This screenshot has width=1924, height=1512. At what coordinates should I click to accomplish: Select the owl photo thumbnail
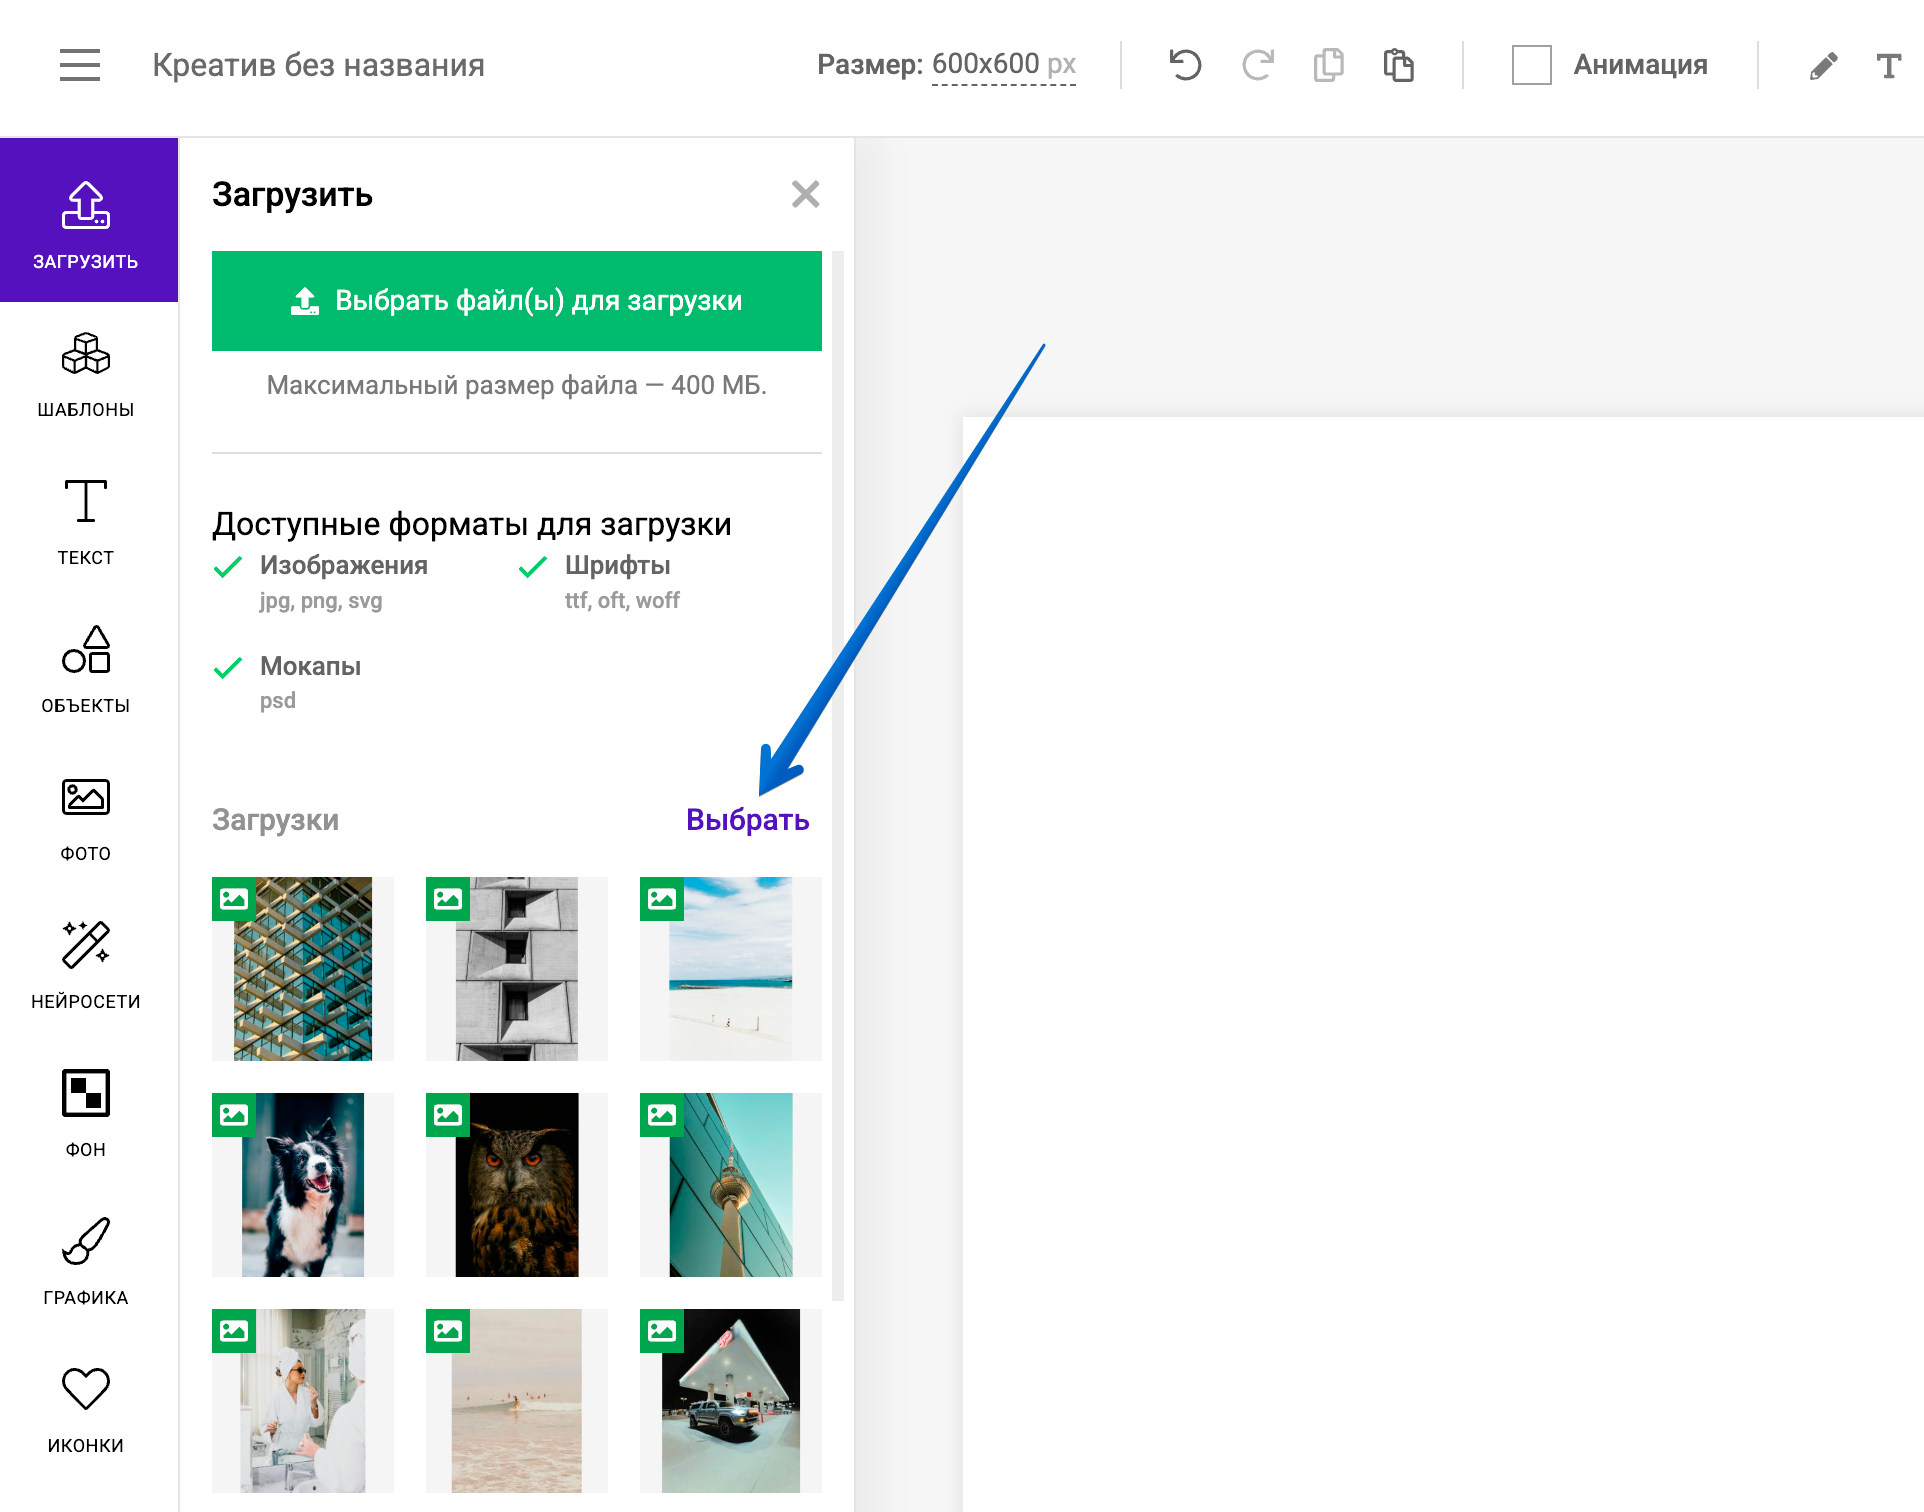[x=516, y=1184]
